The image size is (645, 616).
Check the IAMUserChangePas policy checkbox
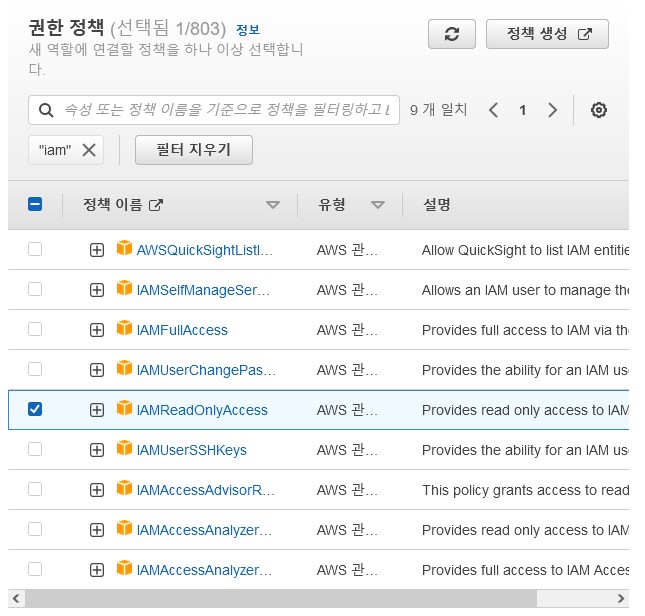(x=35, y=369)
